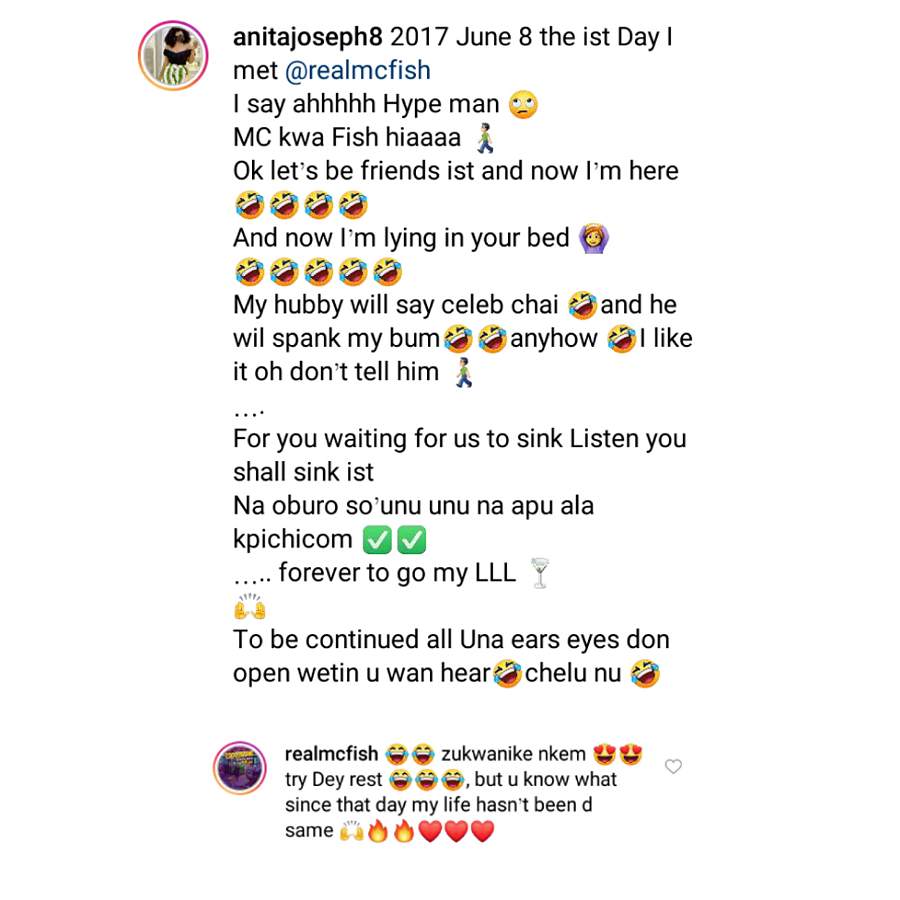Click the last red heart emoji in comment

pos(482,831)
